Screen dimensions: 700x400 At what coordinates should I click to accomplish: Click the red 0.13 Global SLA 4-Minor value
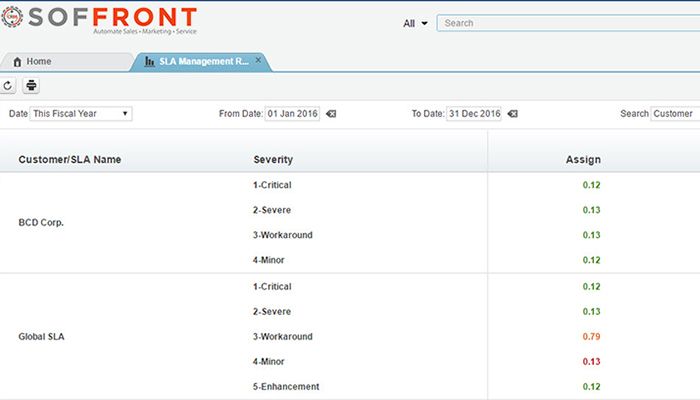pyautogui.click(x=592, y=362)
